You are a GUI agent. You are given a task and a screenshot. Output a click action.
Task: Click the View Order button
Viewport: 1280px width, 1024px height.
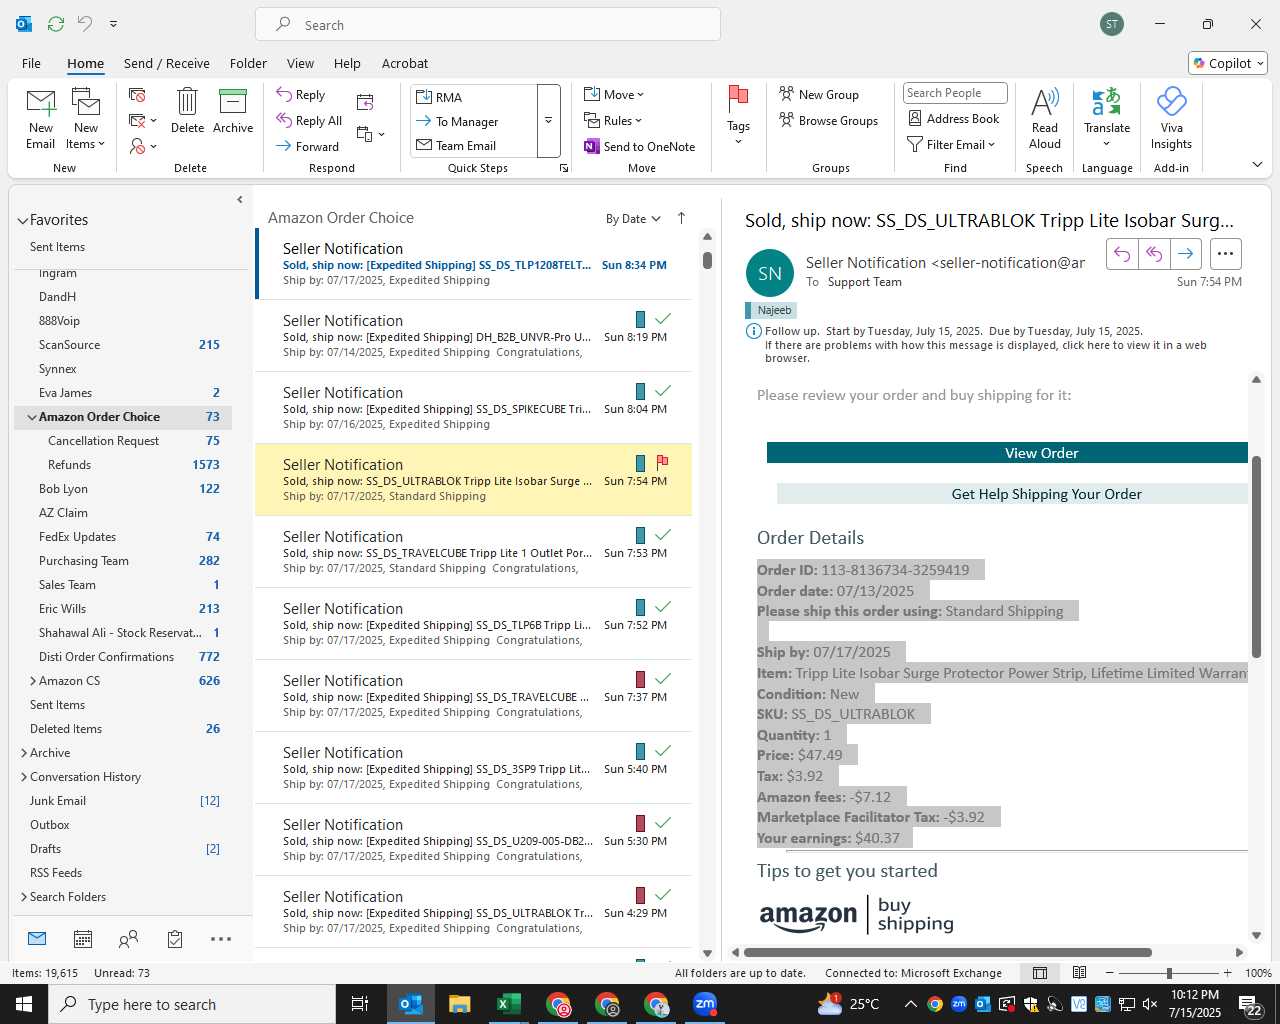coord(1008,453)
